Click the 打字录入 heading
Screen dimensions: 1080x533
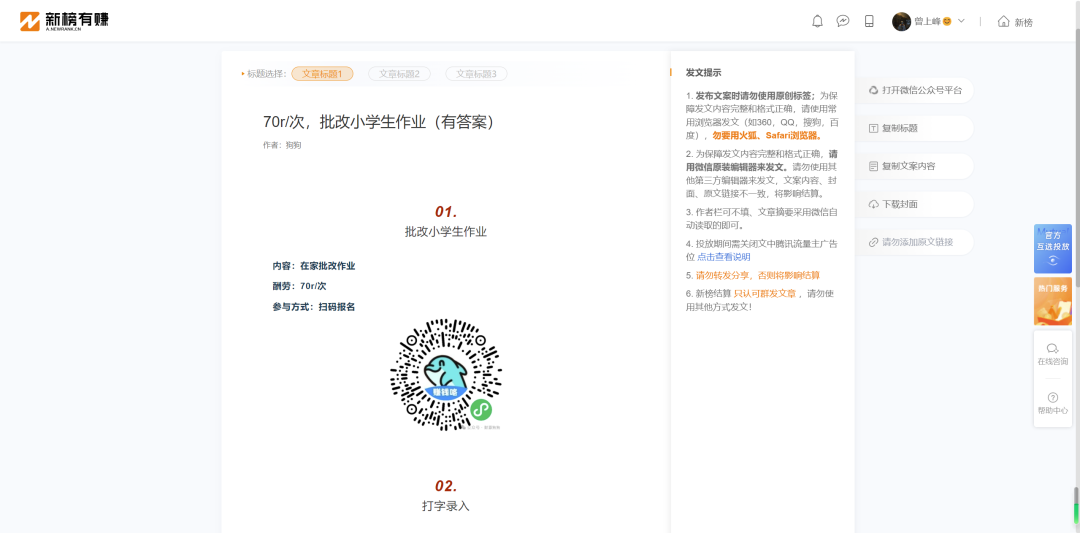446,505
